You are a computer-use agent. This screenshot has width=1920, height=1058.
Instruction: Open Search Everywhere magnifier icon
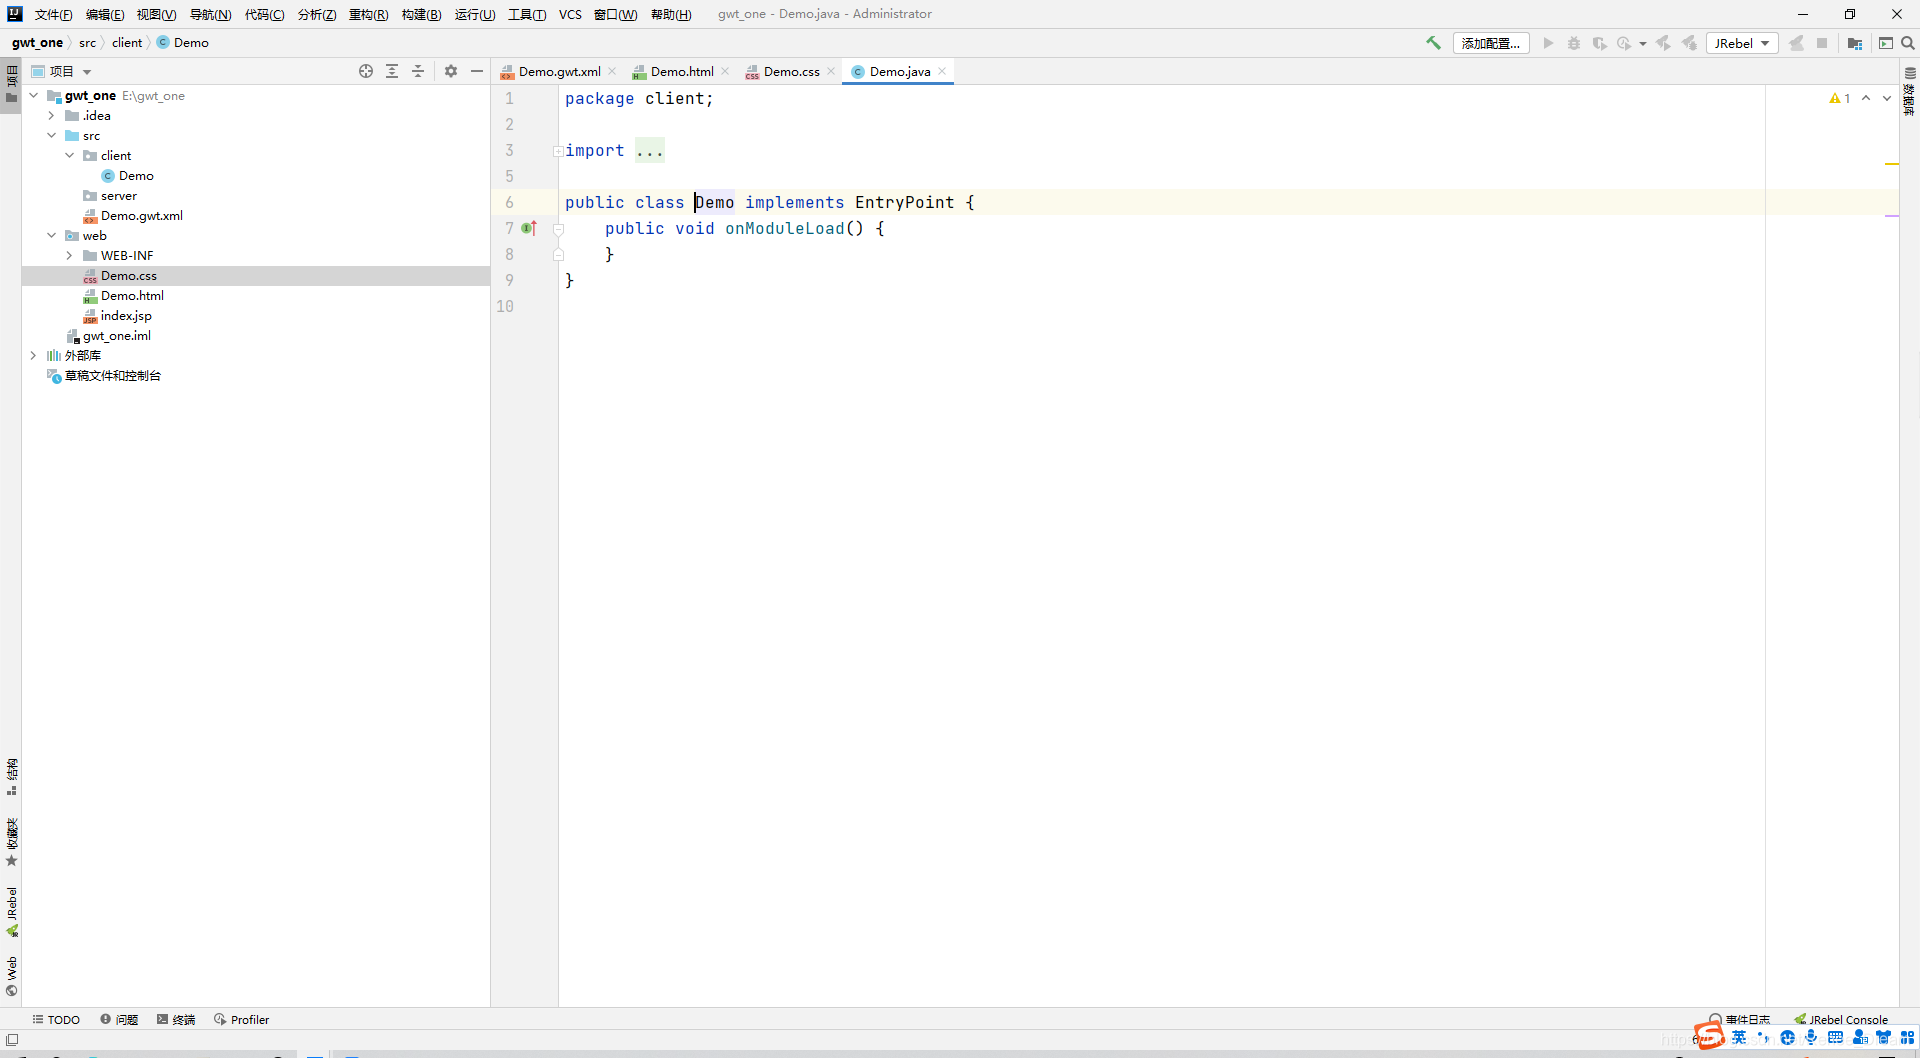tap(1908, 43)
